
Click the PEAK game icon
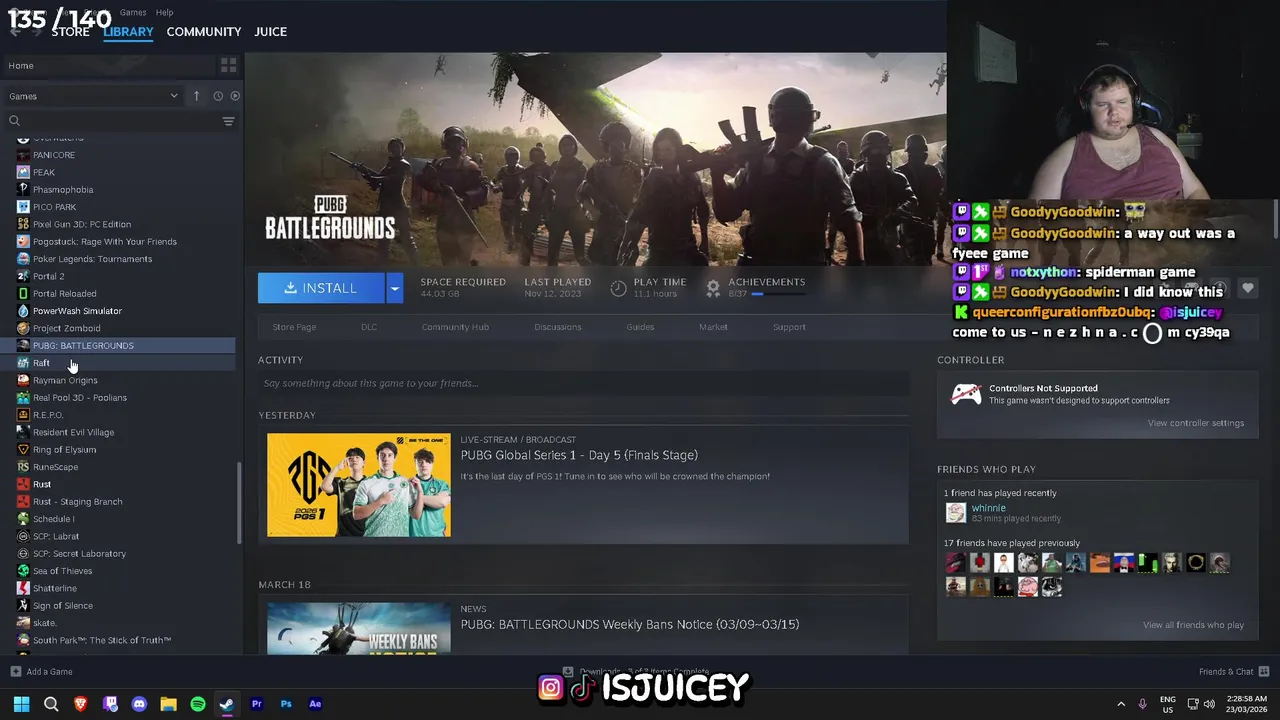23,172
